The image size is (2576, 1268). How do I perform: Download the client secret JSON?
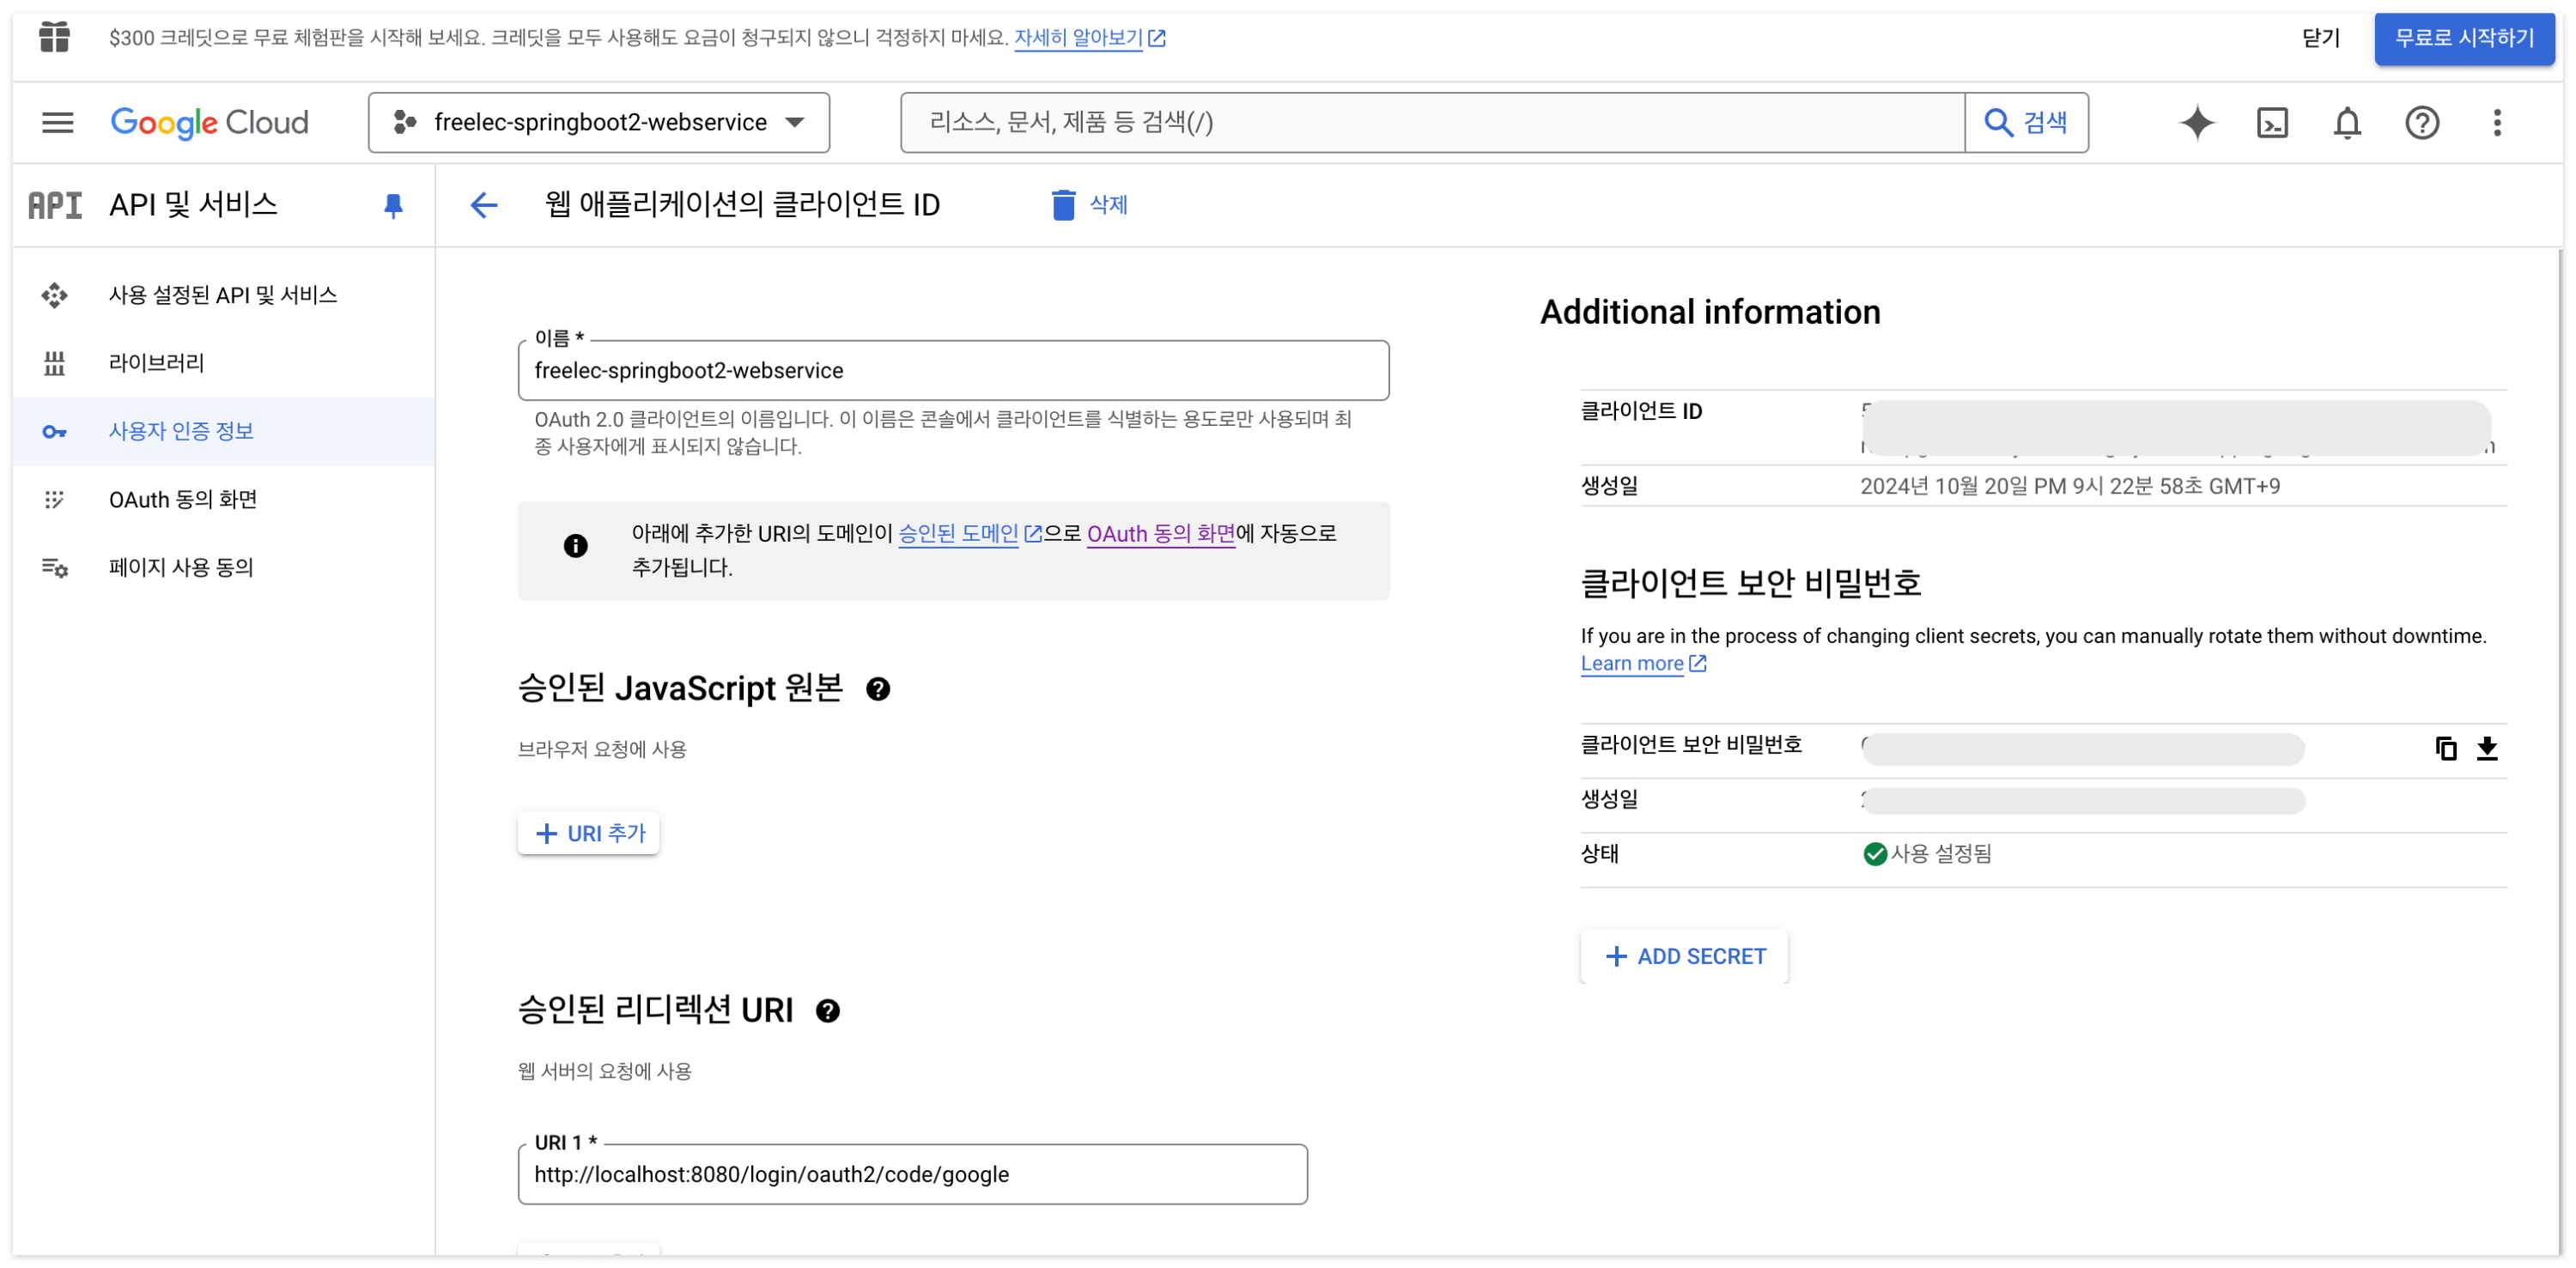coord(2487,748)
